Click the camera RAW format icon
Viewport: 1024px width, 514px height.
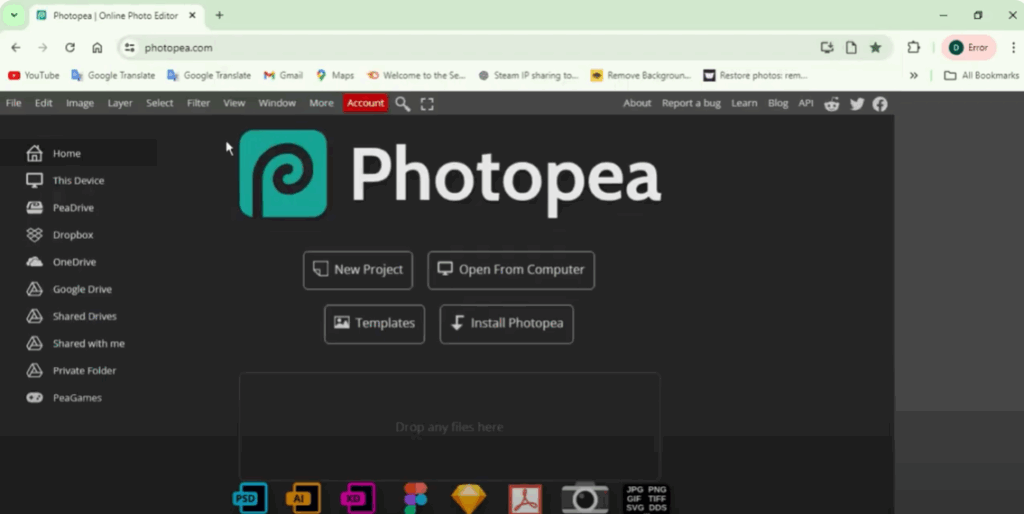(585, 498)
